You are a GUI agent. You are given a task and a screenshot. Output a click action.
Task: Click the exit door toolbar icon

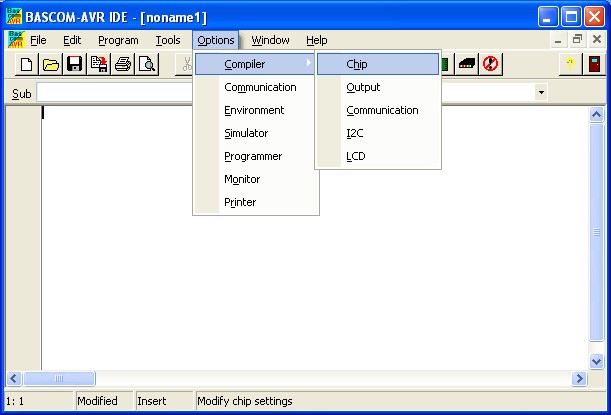tap(594, 64)
